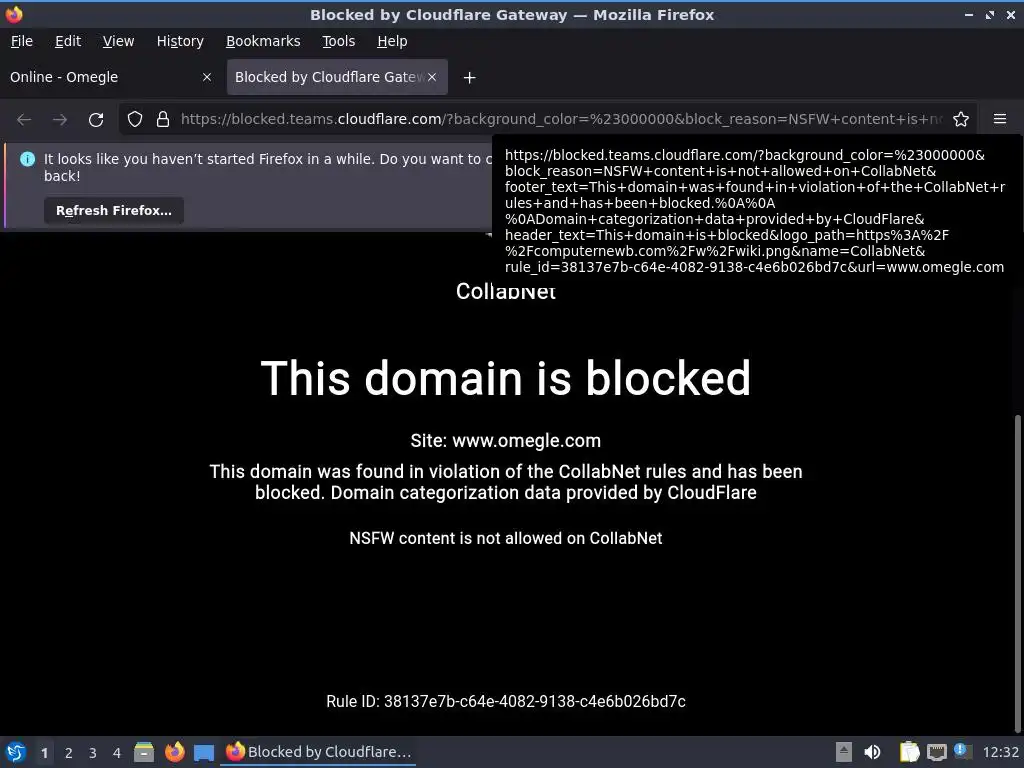This screenshot has height=768, width=1024.
Task: Go back one page
Action: [24, 120]
